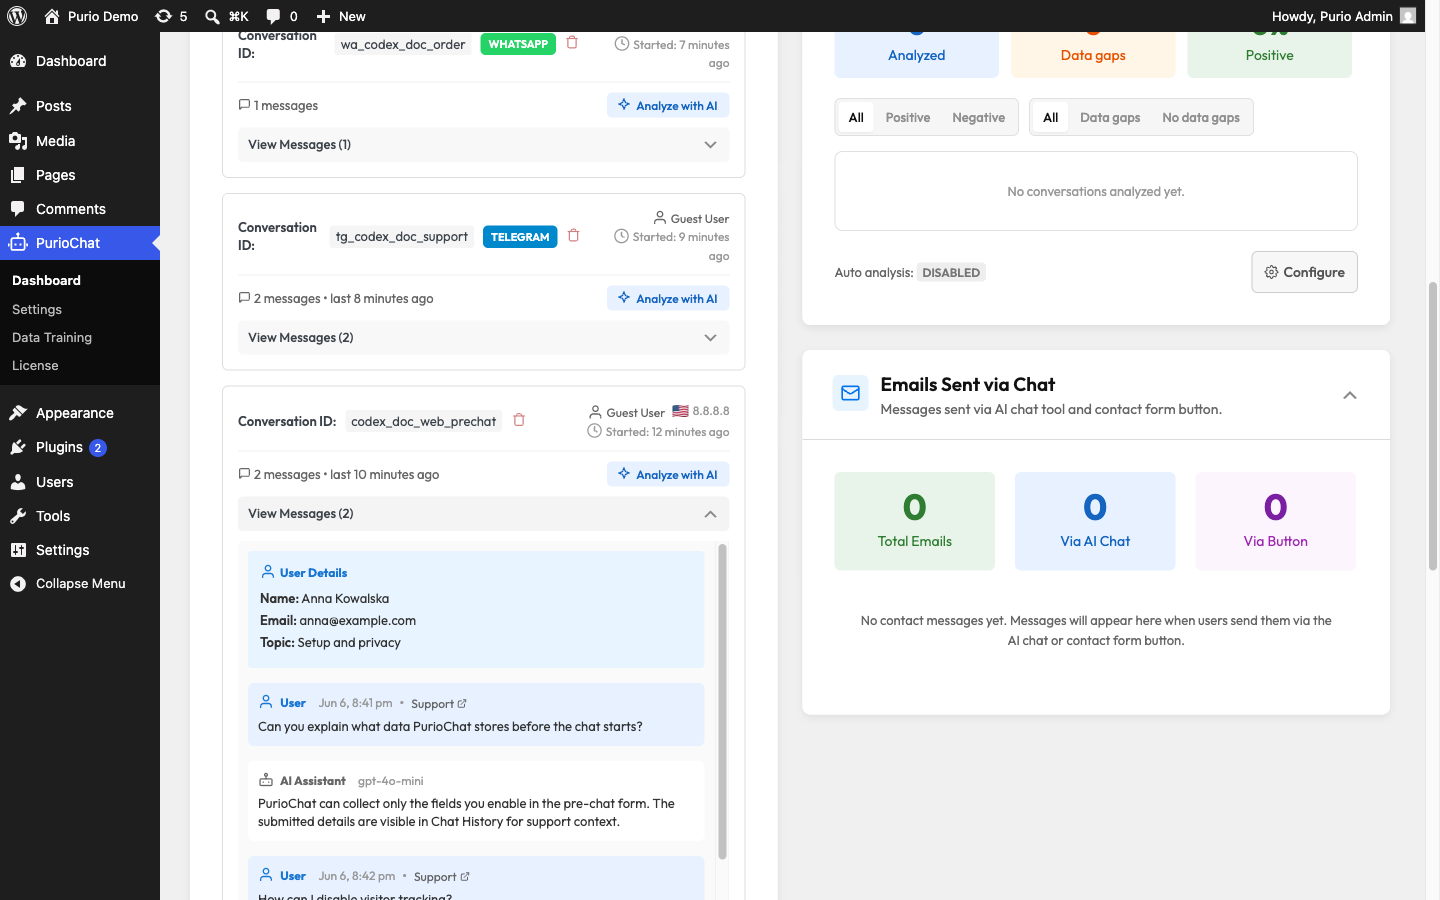
Task: Click the Plugins update count badge 2
Action: coord(98,448)
